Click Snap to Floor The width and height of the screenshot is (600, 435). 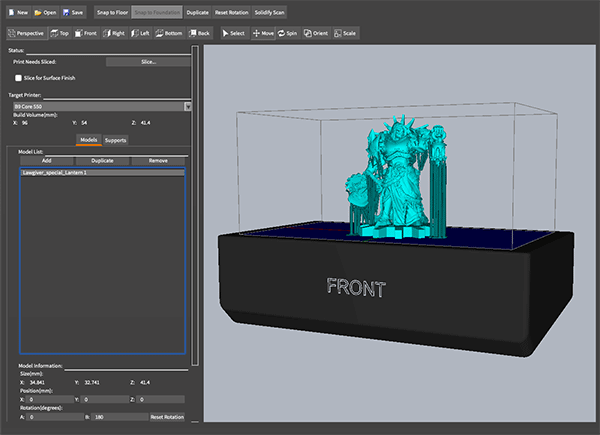click(112, 13)
